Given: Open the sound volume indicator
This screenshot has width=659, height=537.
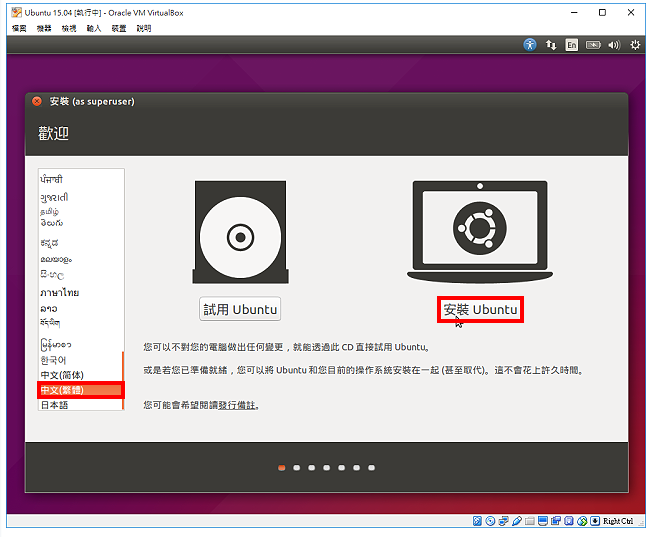Looking at the screenshot, I should pyautogui.click(x=614, y=45).
